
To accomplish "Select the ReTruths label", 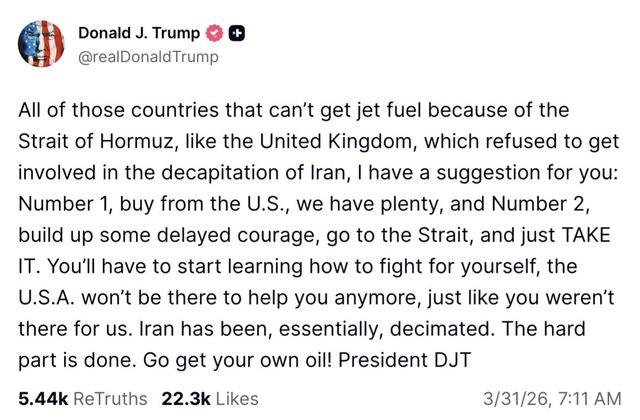I will [x=110, y=398].
